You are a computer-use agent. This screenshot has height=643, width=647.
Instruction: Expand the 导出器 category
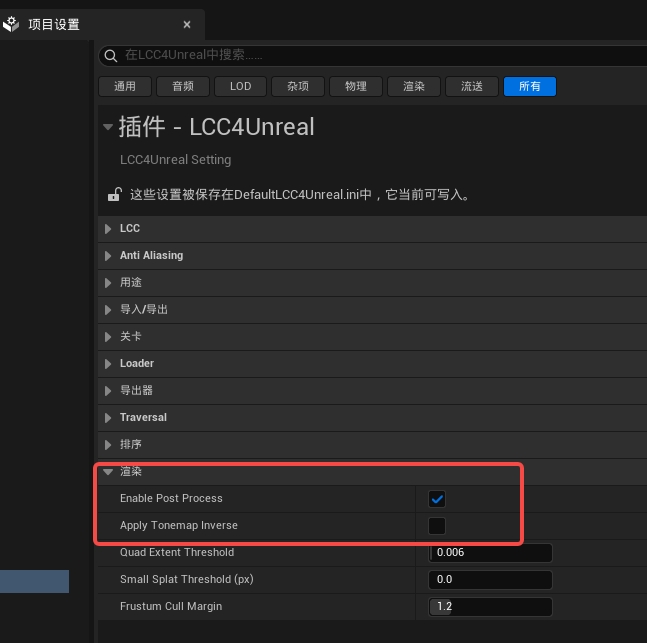pos(108,391)
